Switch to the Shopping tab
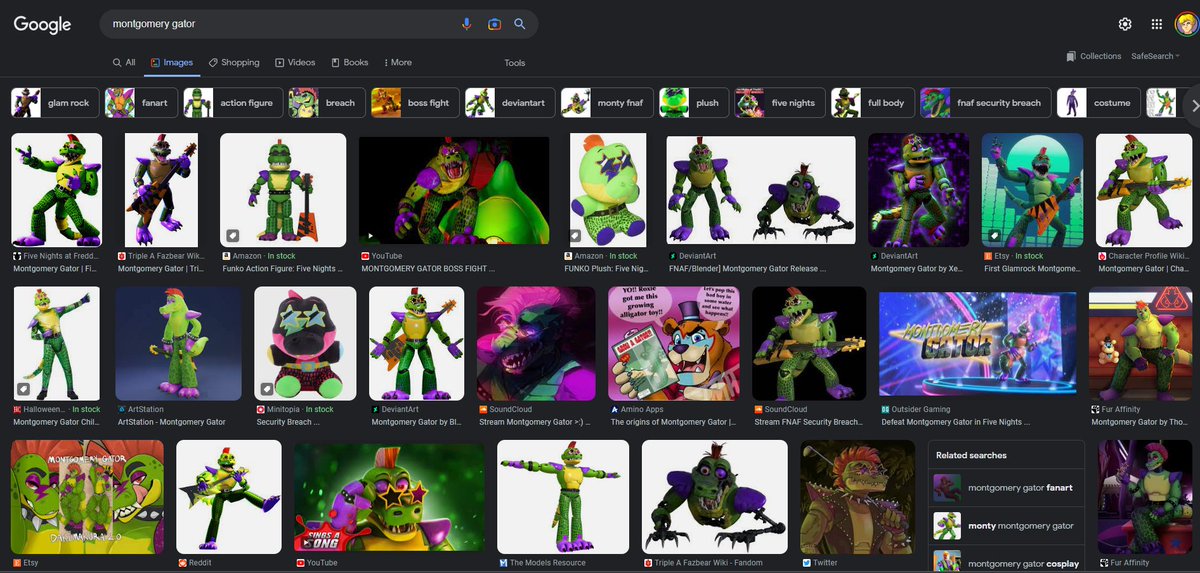Viewport: 1200px width, 573px height. [234, 62]
